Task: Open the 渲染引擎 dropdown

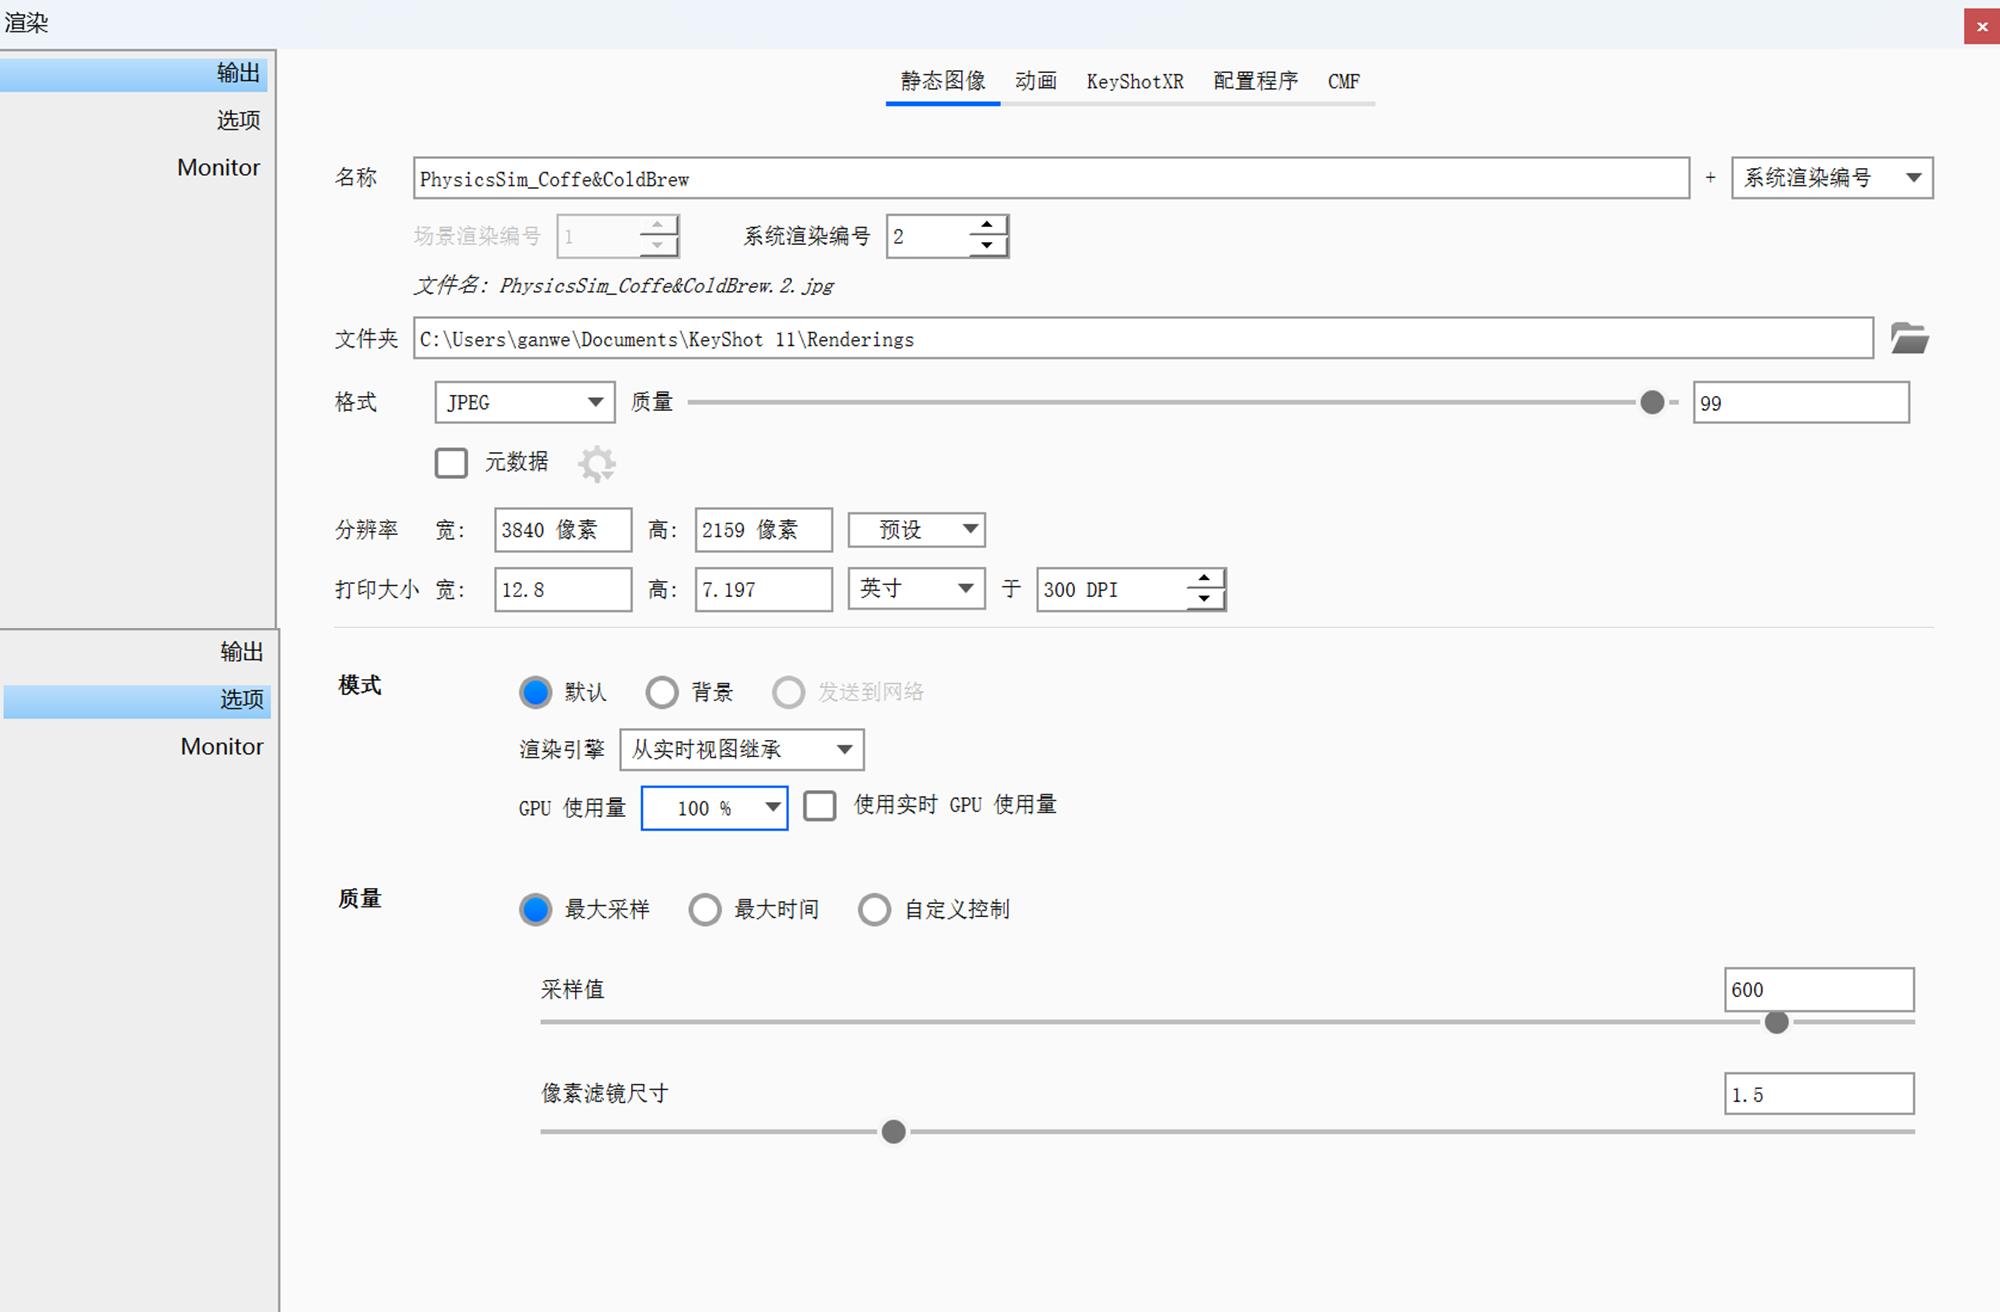Action: pyautogui.click(x=742, y=749)
